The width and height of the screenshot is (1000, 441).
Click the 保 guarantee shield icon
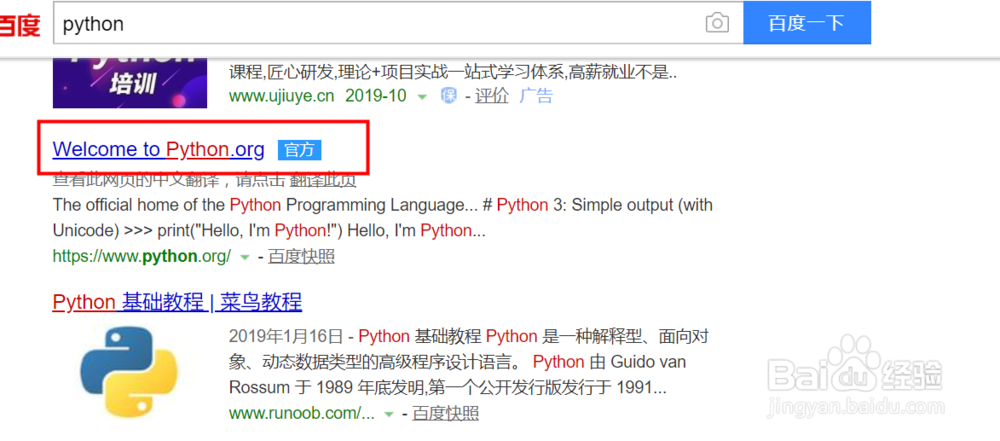[449, 96]
